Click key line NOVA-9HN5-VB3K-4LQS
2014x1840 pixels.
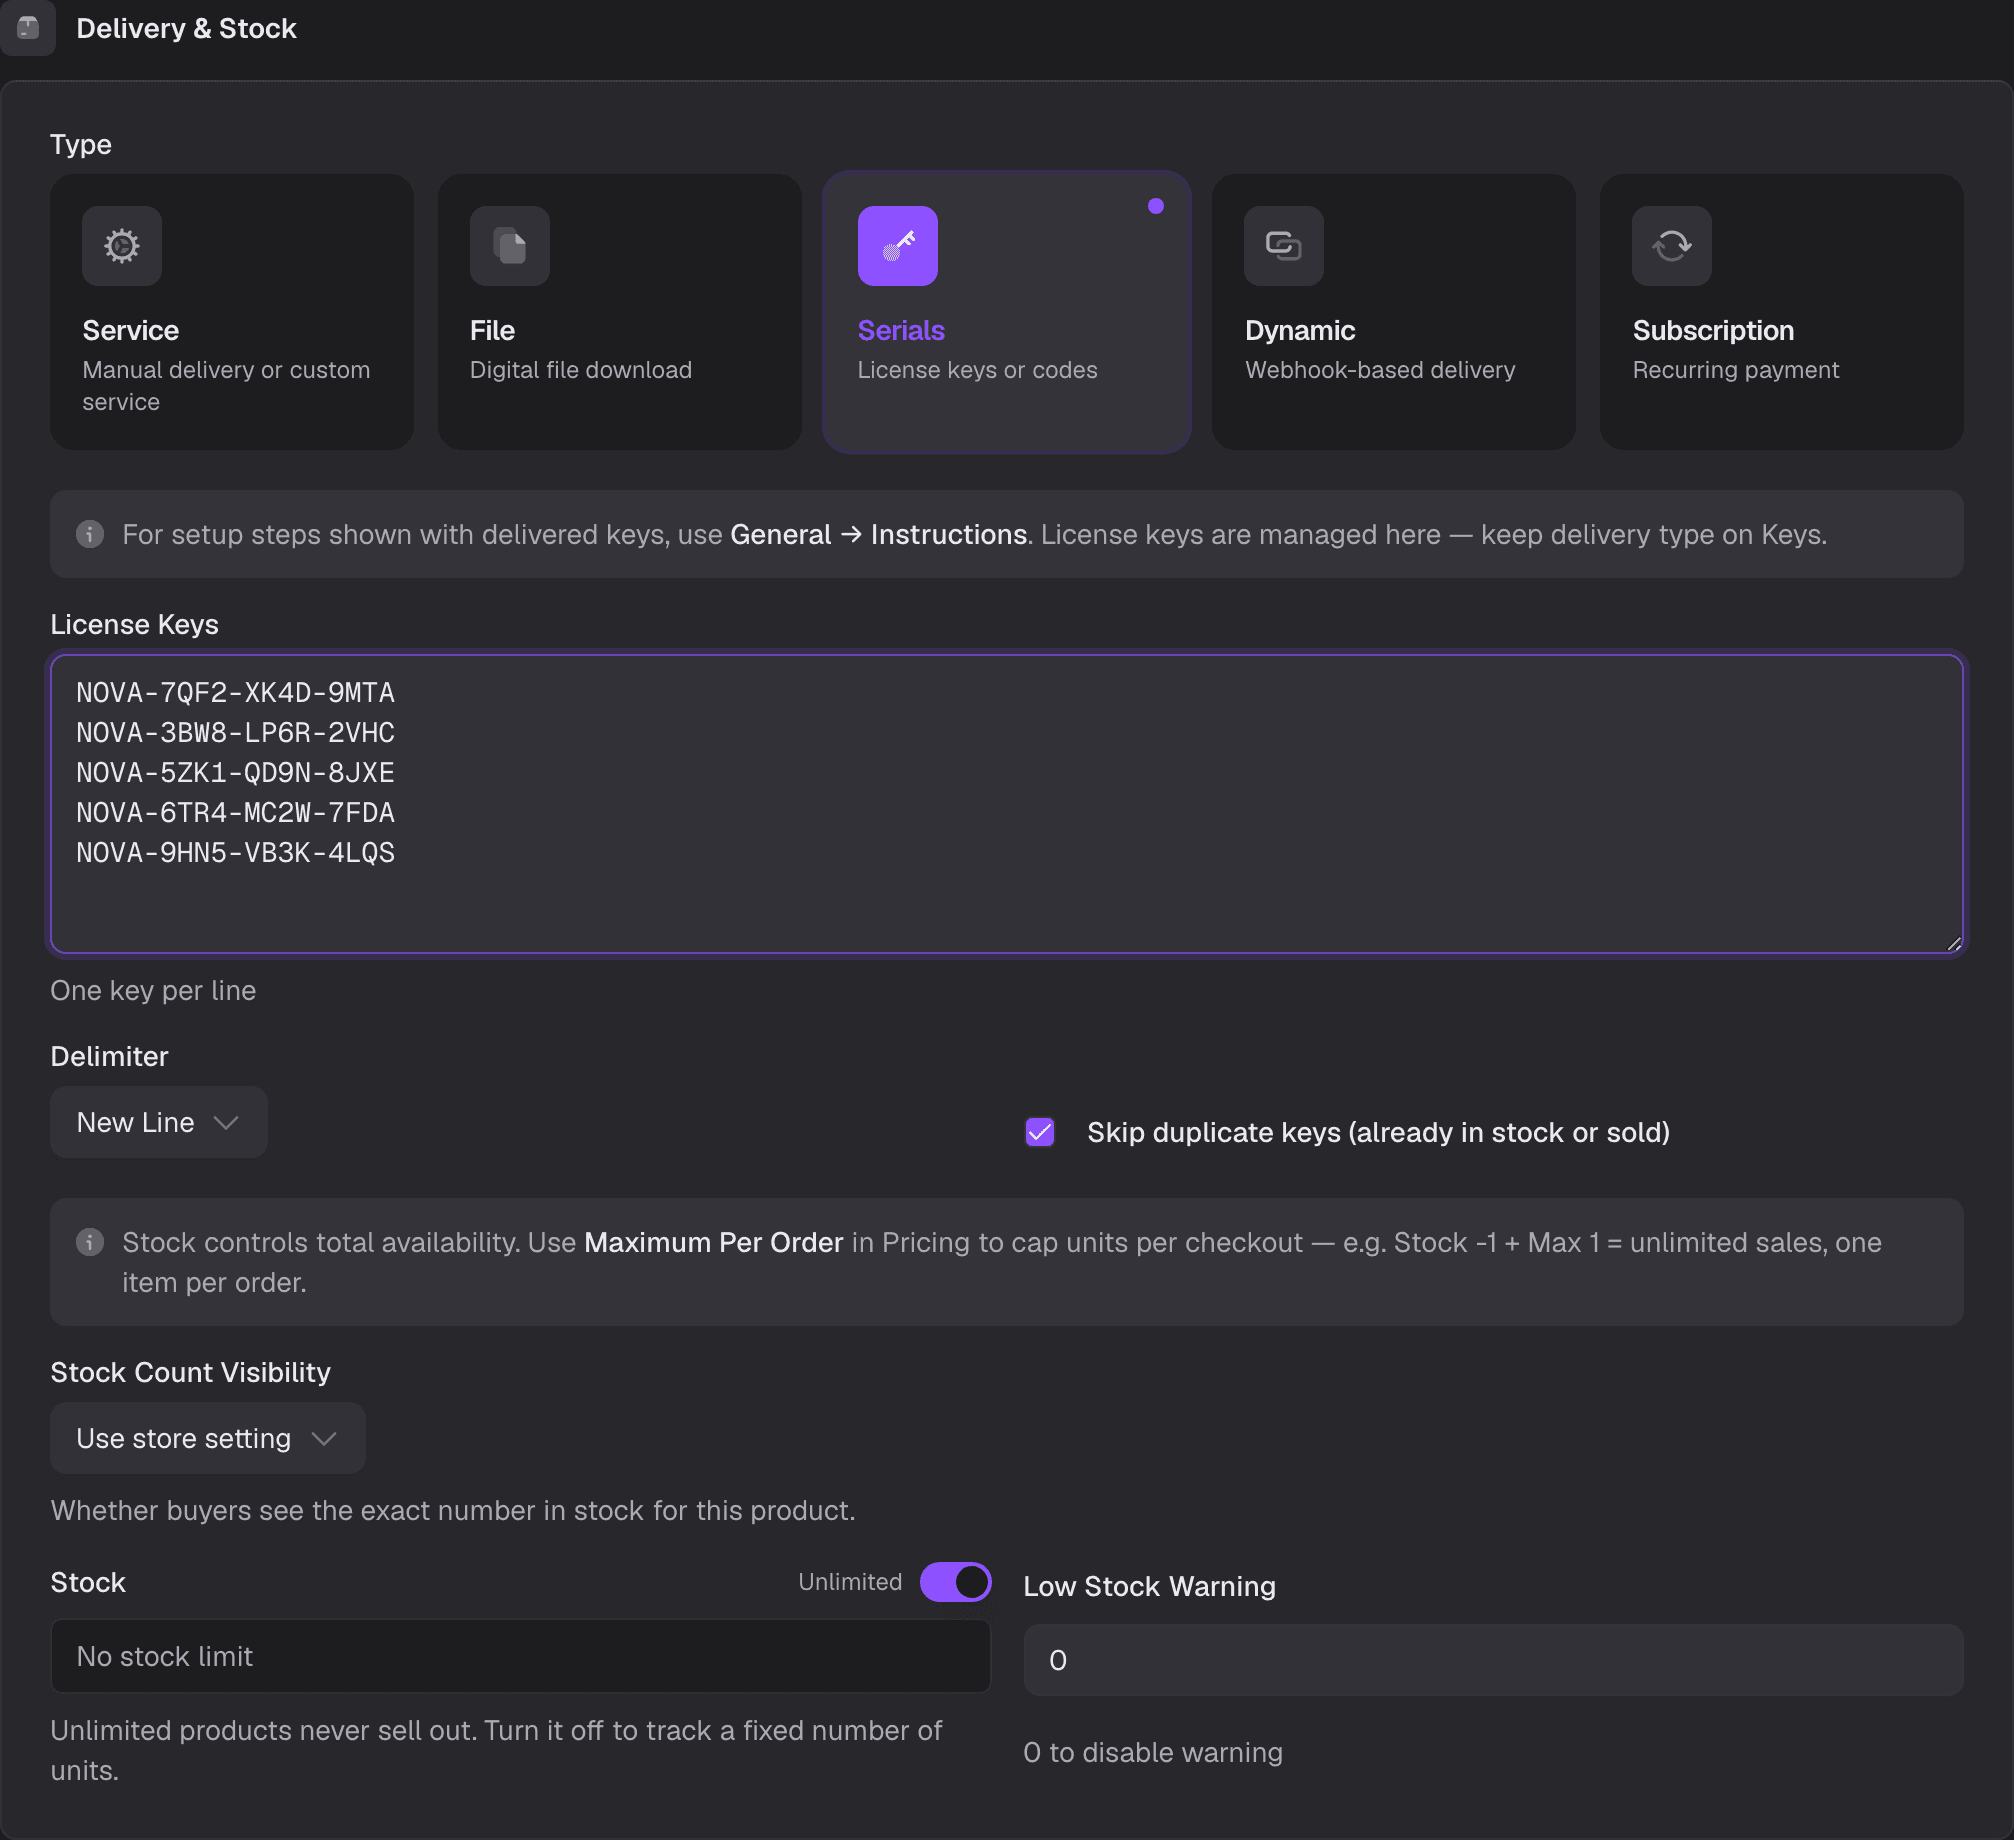coord(236,852)
